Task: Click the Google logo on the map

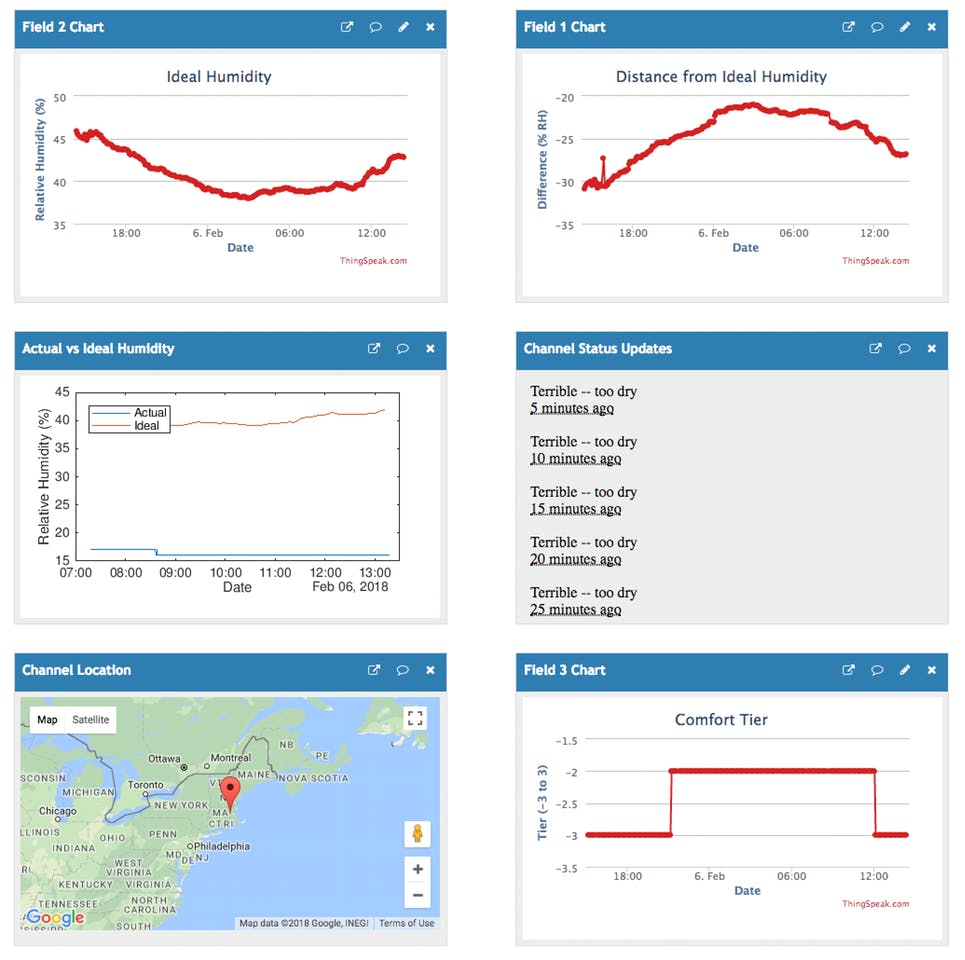Action: [55, 917]
